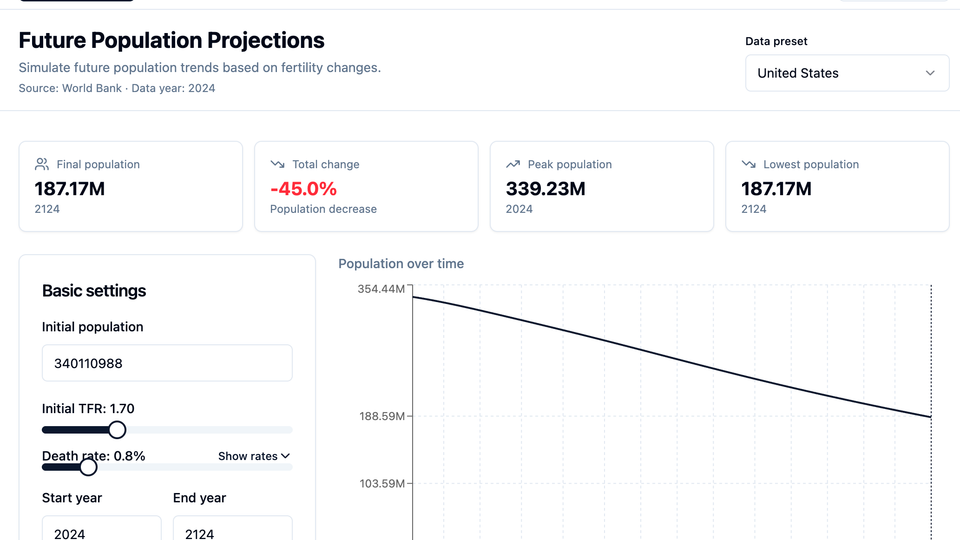
Task: Click the -45.0% total change value
Action: coord(303,189)
